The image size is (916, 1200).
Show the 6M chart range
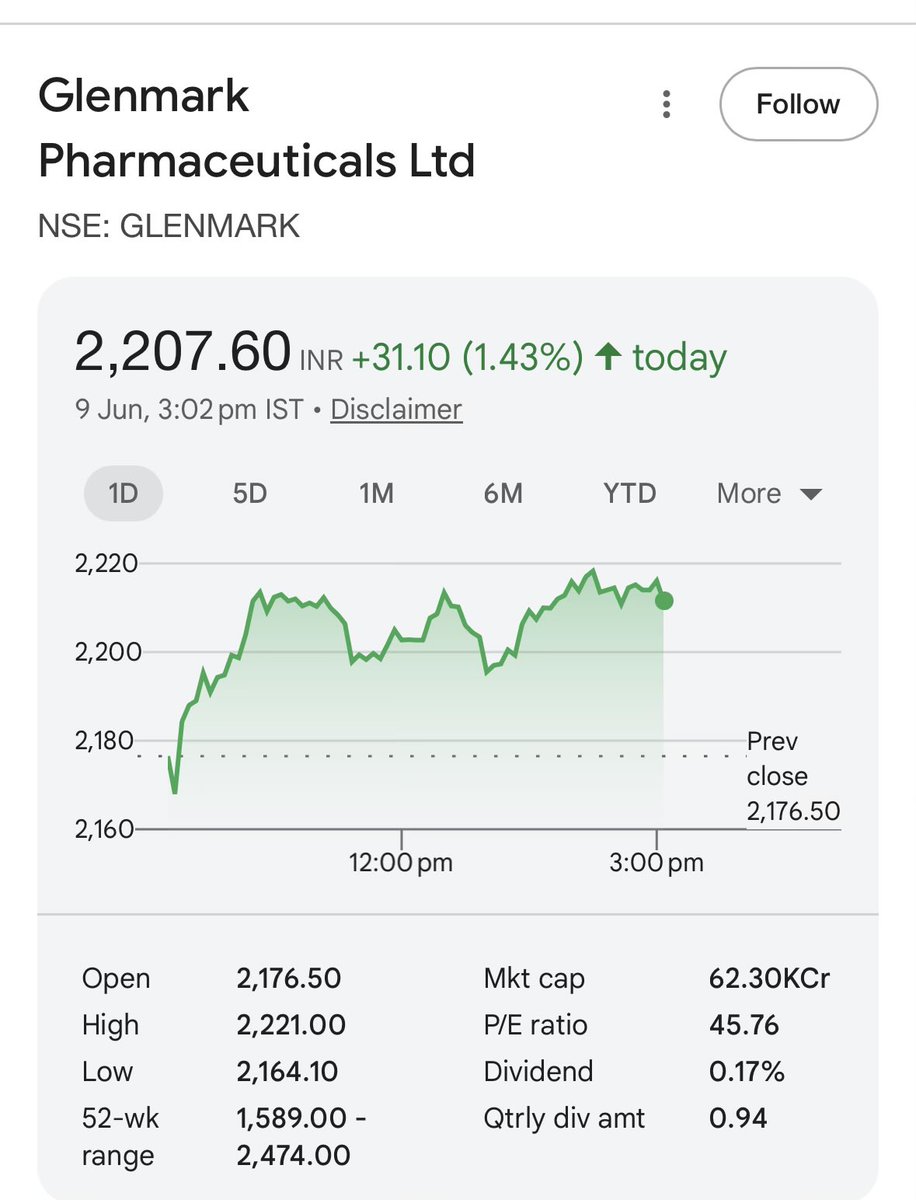(503, 493)
